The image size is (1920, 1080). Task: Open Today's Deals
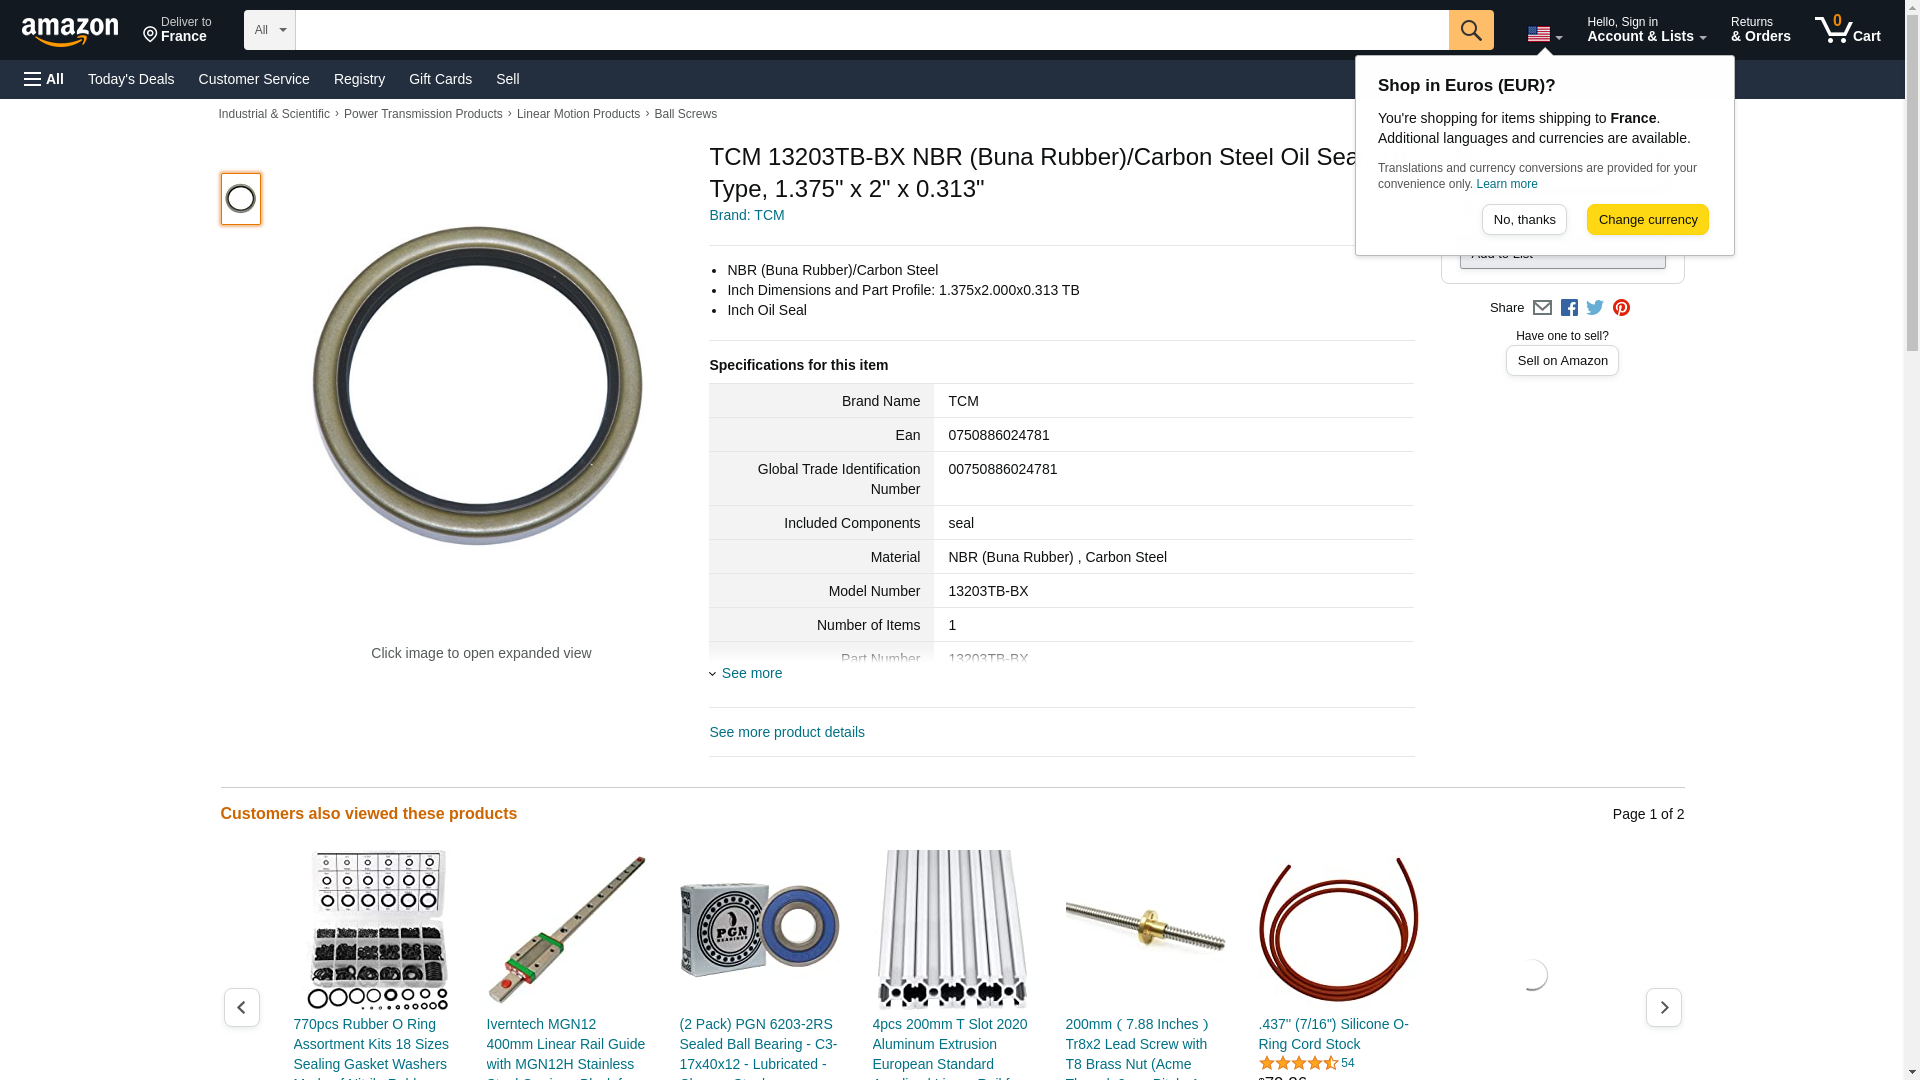pos(131,79)
